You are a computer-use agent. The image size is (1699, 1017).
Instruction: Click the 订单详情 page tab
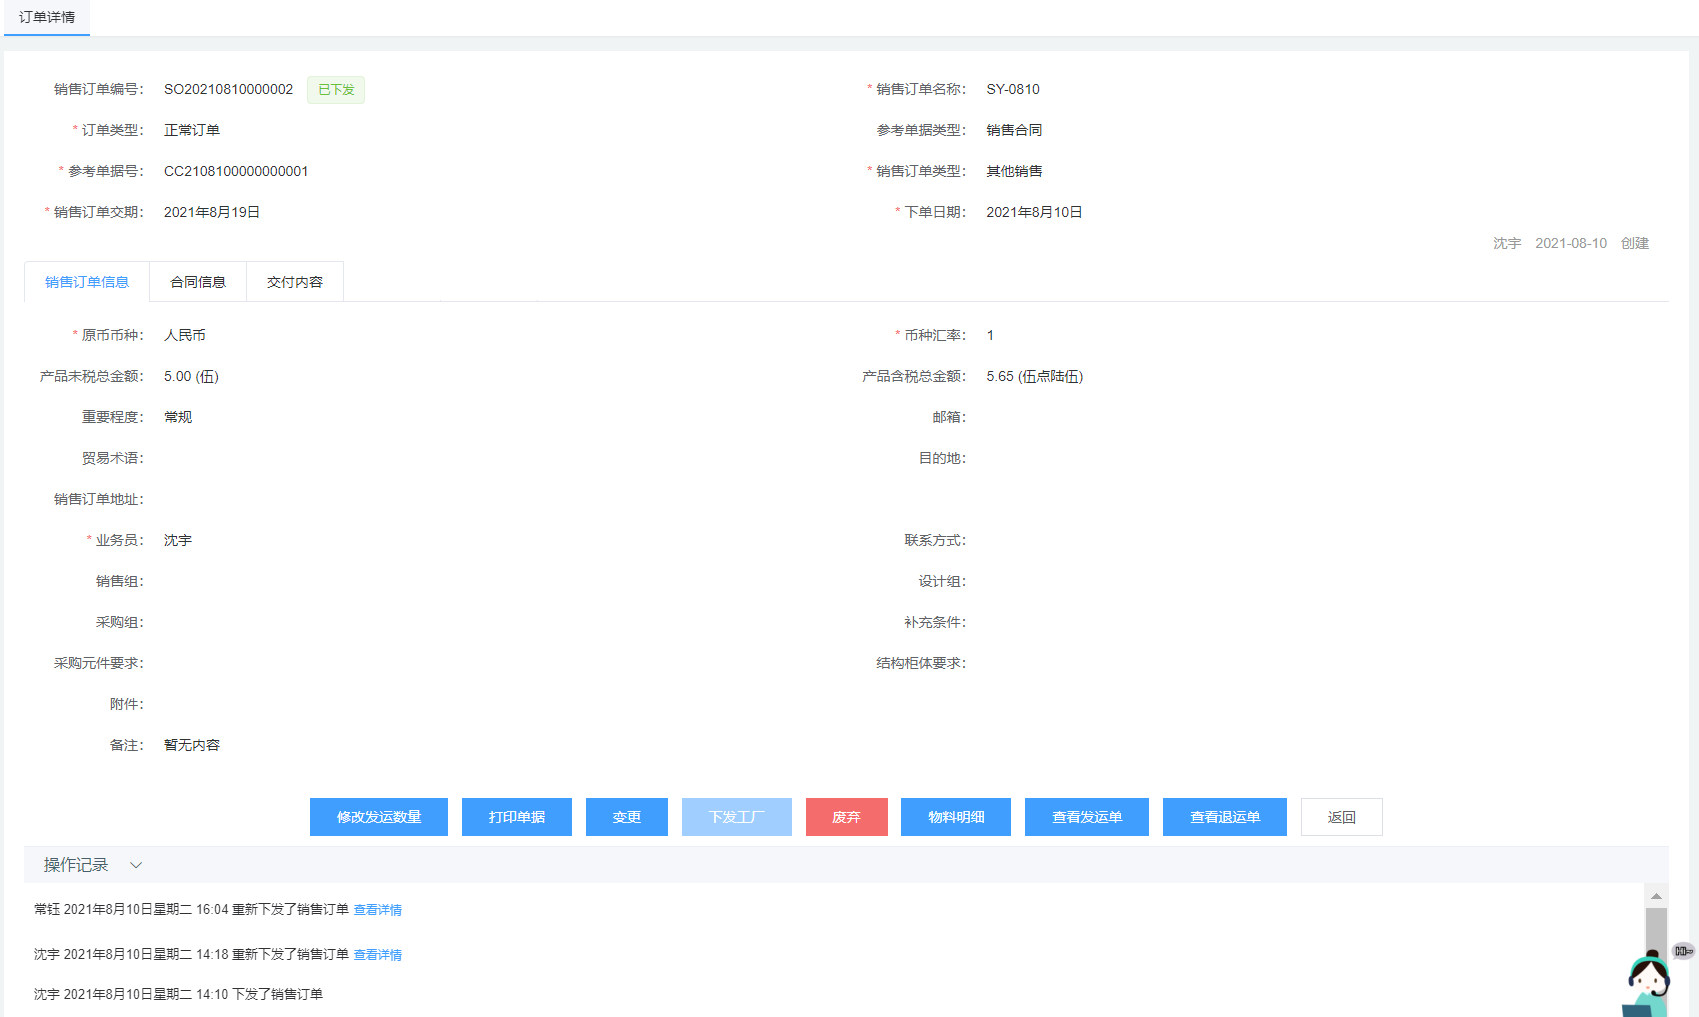coord(47,17)
